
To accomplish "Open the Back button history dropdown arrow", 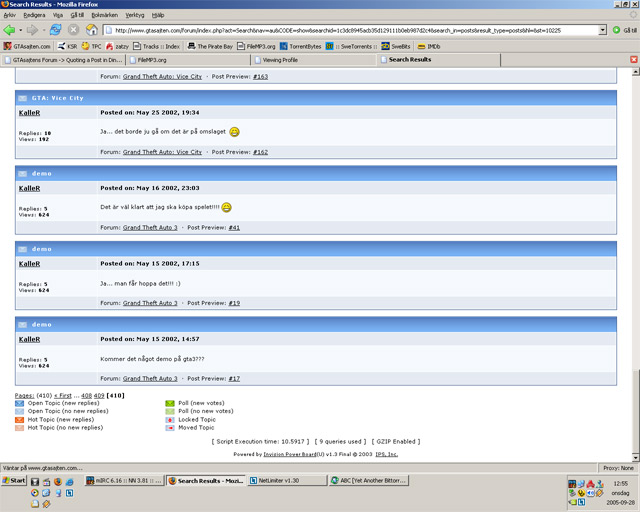I will pyautogui.click(x=20, y=30).
